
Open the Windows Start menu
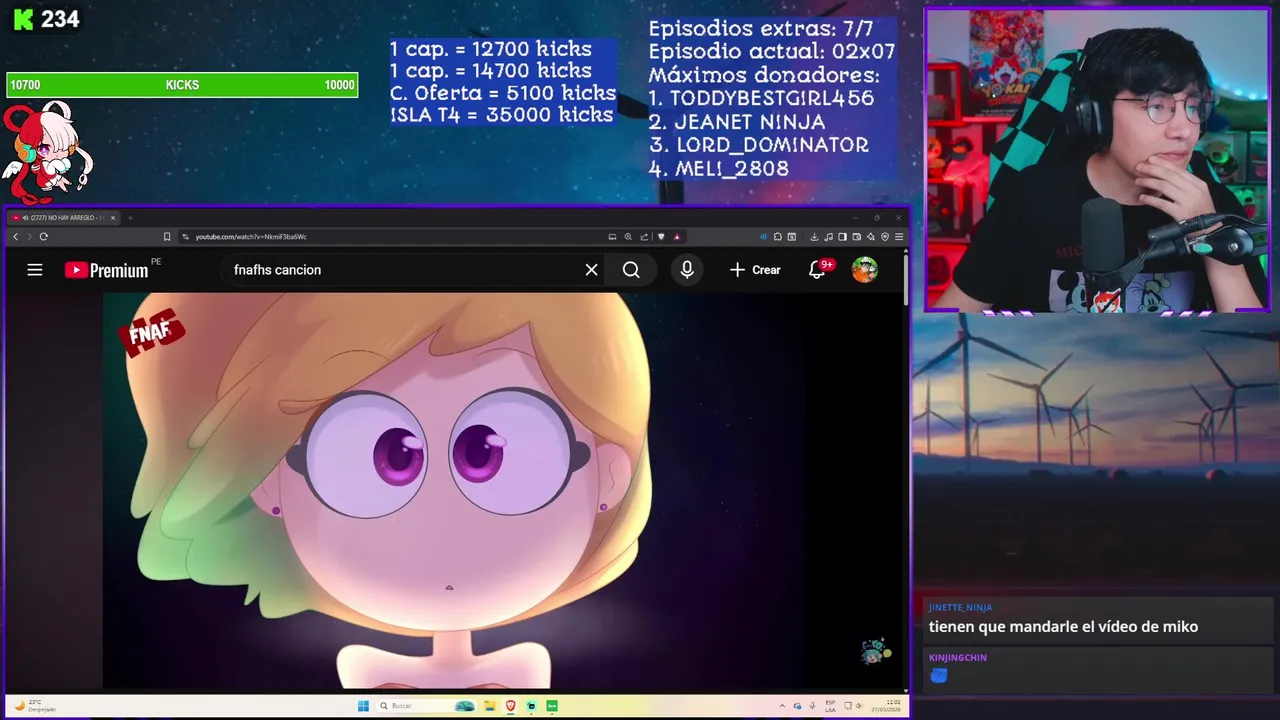point(363,706)
